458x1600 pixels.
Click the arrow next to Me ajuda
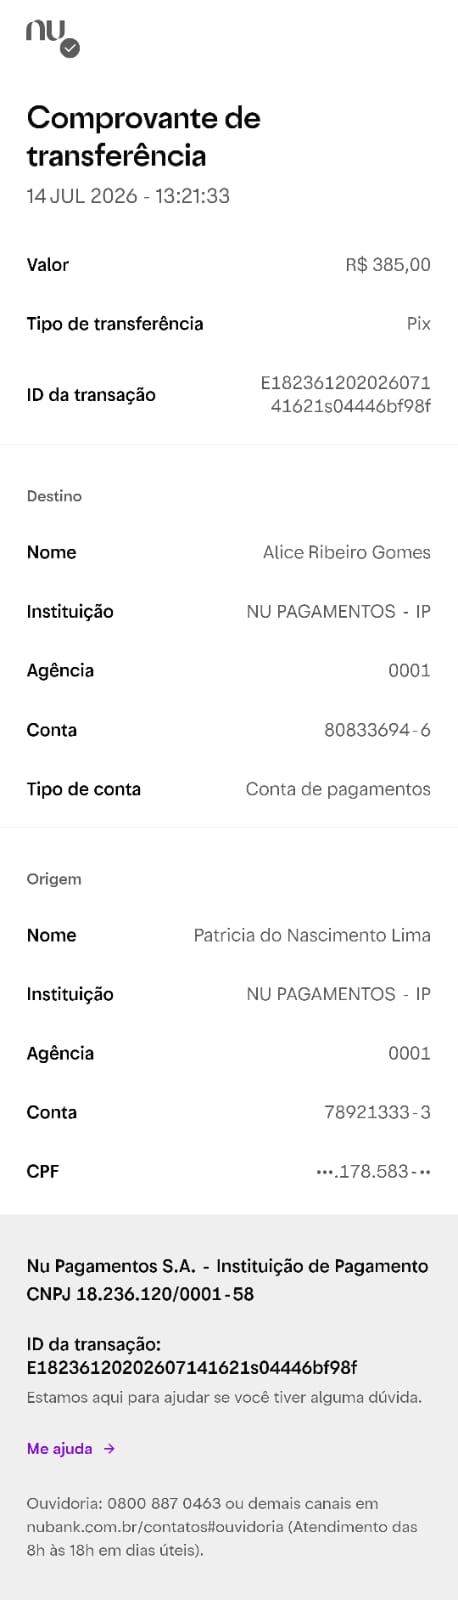coord(109,1448)
